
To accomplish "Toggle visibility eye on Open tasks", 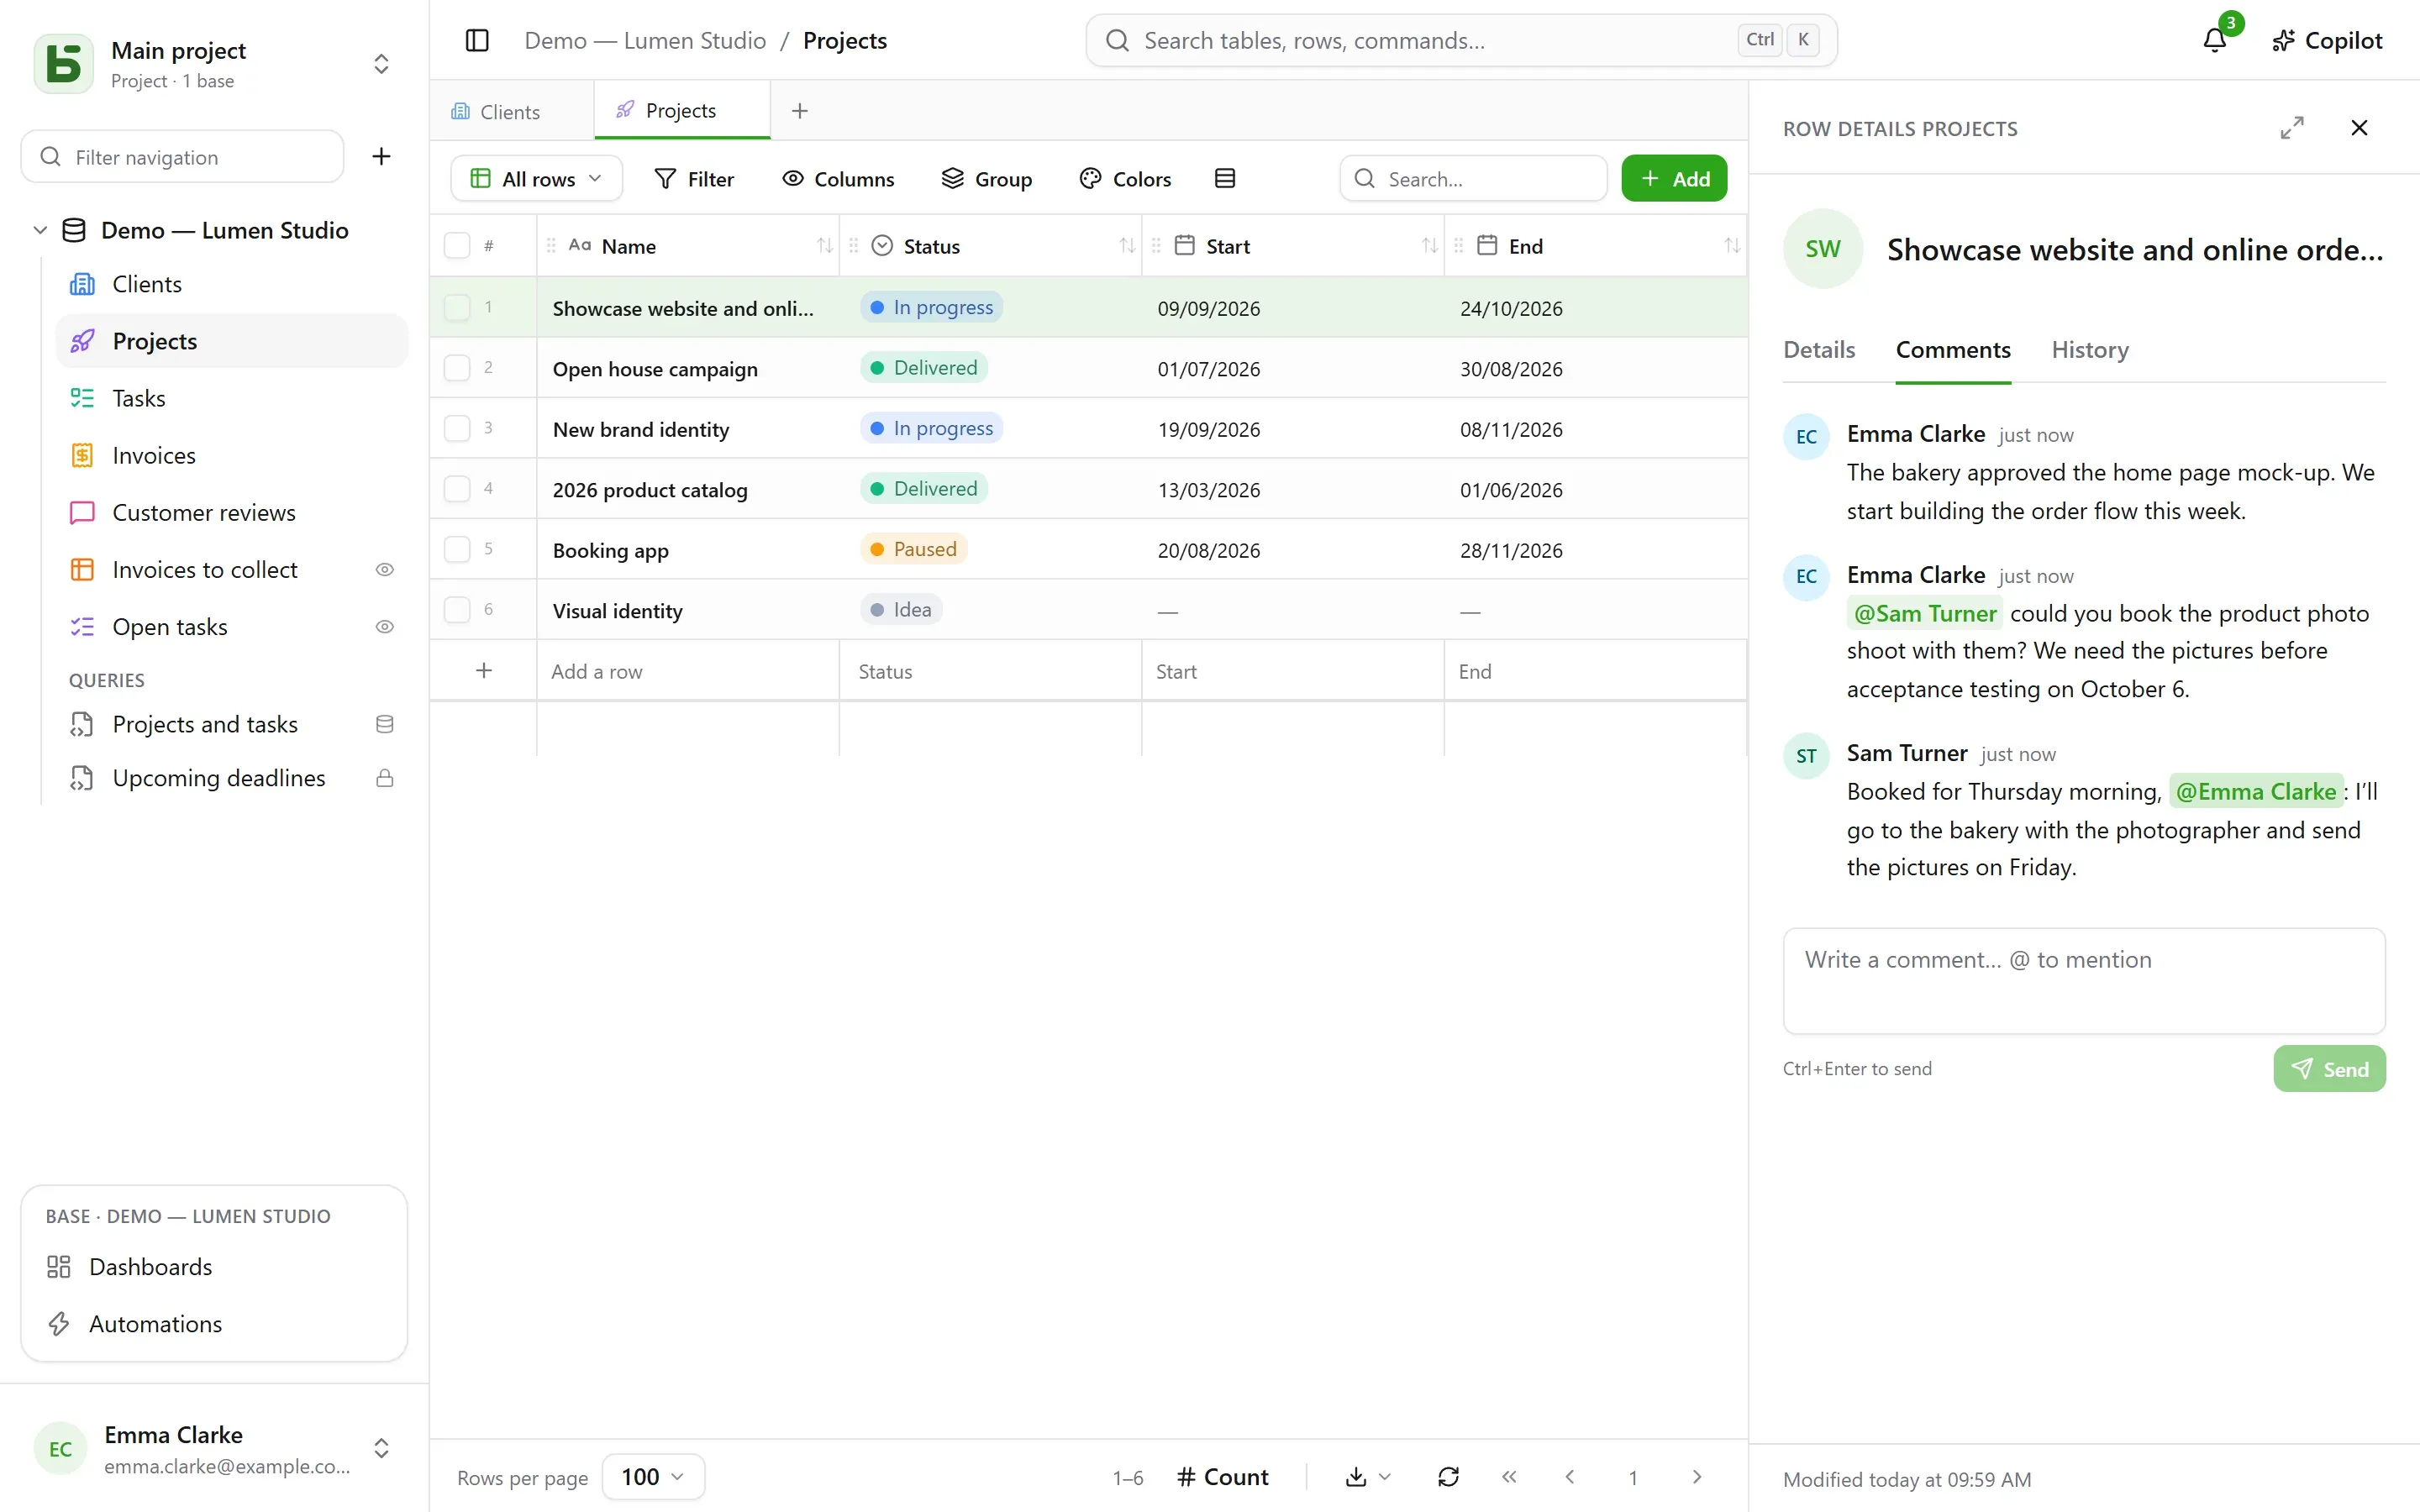I will pyautogui.click(x=384, y=627).
